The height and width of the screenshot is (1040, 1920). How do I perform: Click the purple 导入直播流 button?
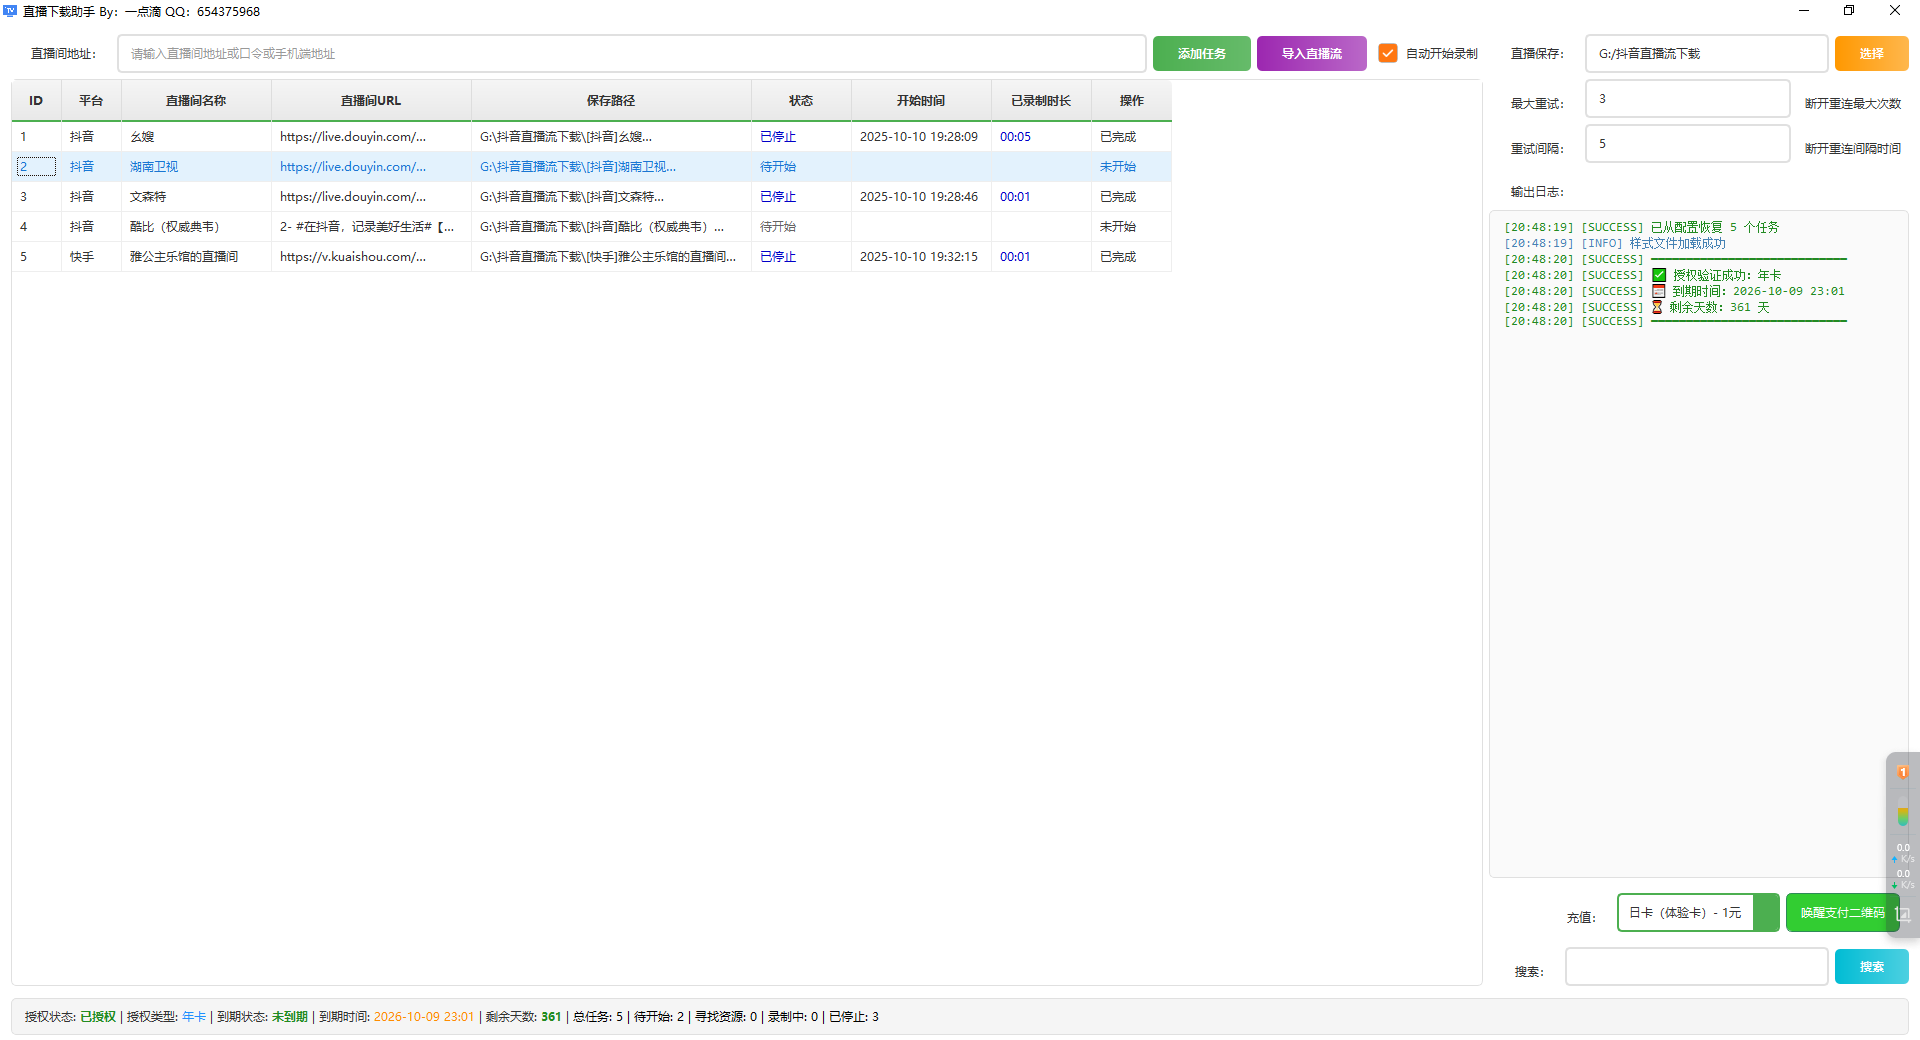click(1311, 53)
